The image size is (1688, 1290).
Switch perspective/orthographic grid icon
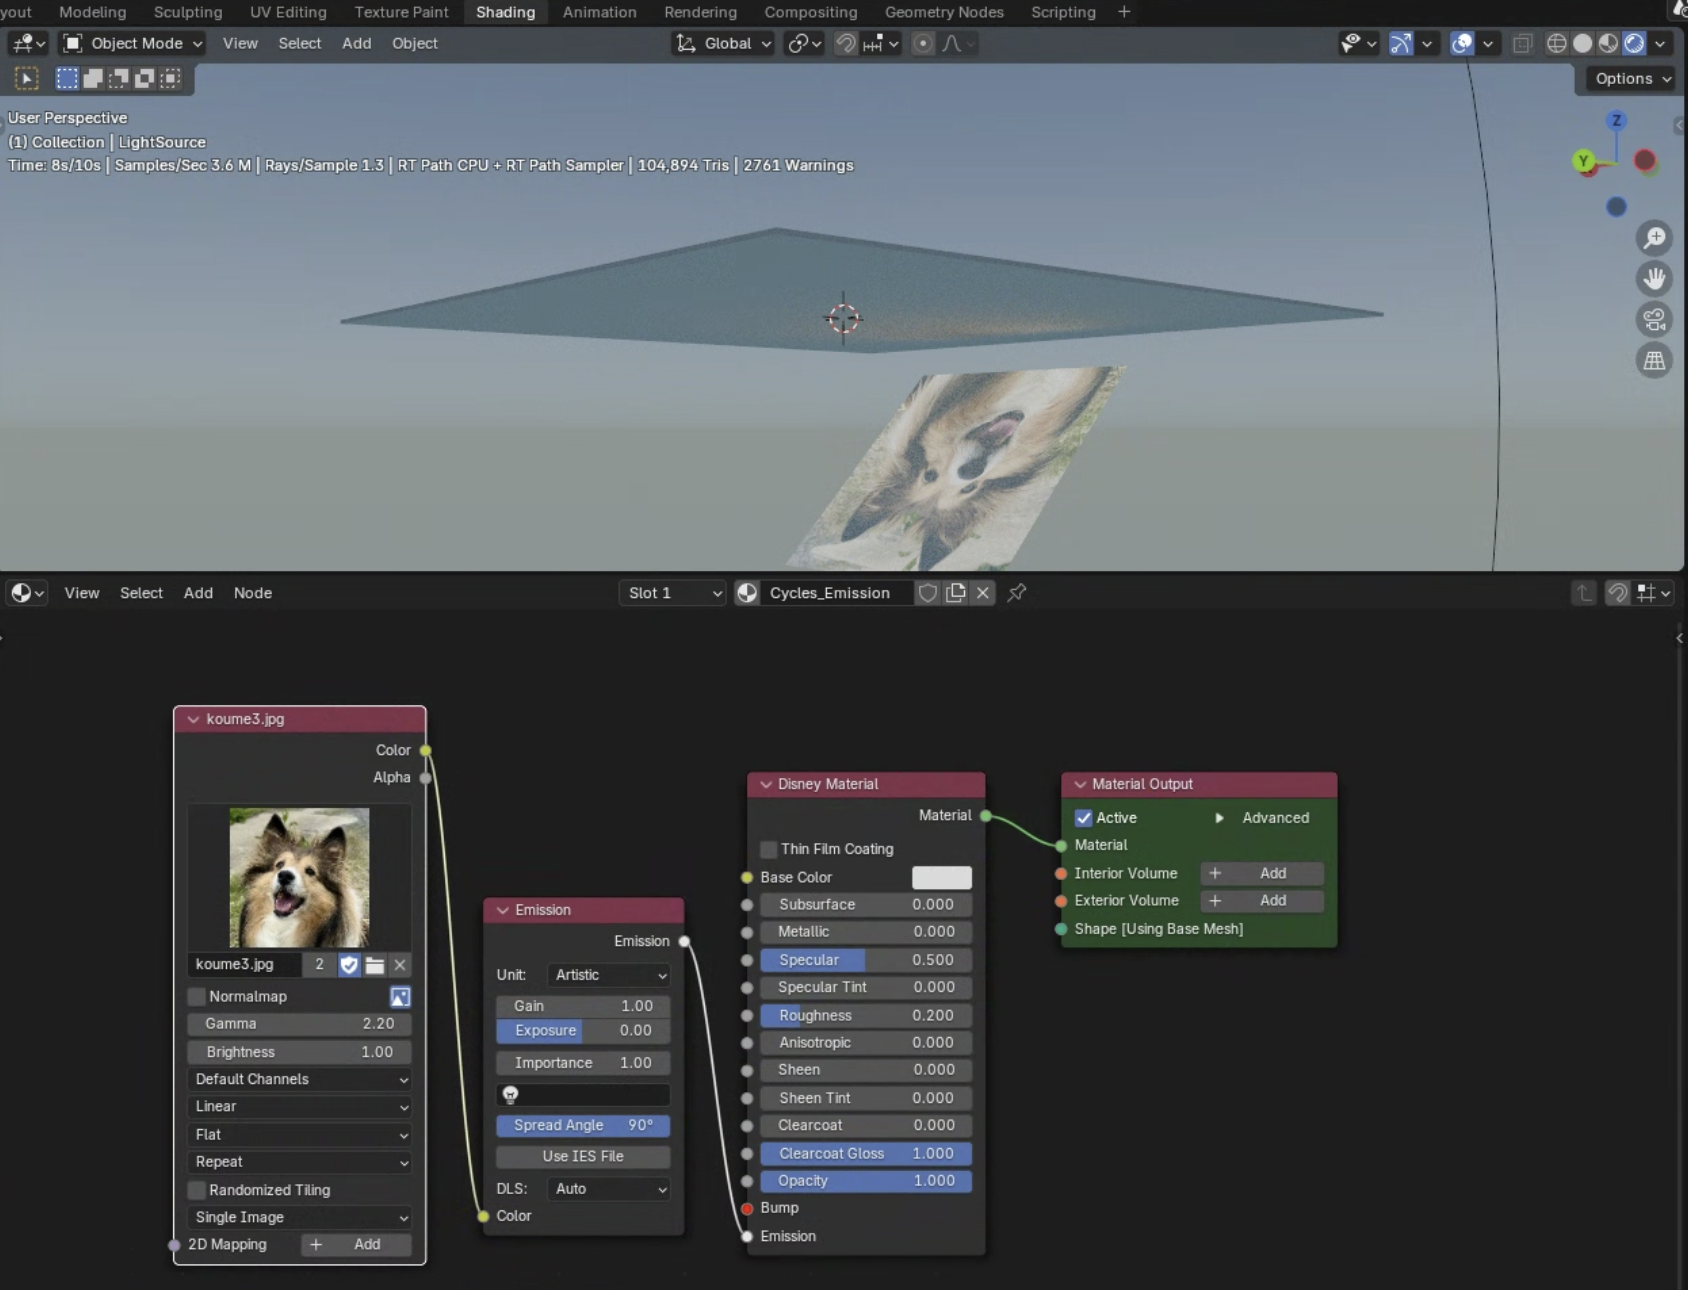[x=1655, y=361]
